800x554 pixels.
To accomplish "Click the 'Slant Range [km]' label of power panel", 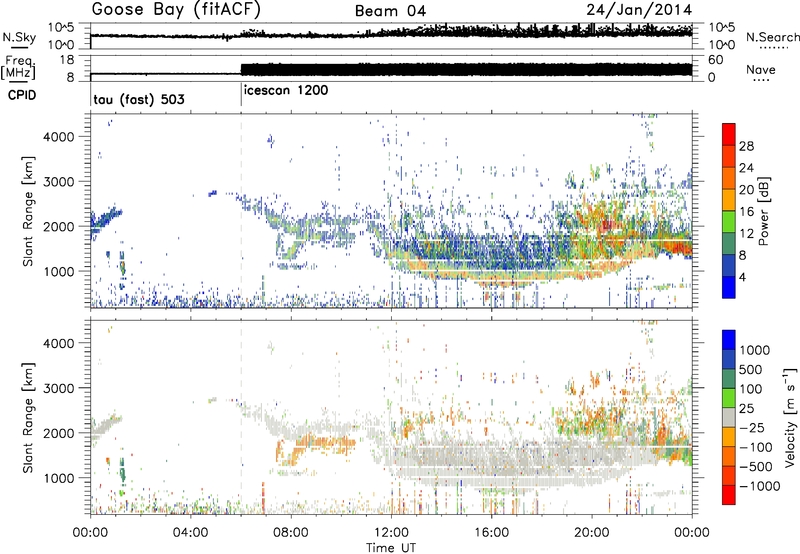I will click(x=28, y=211).
